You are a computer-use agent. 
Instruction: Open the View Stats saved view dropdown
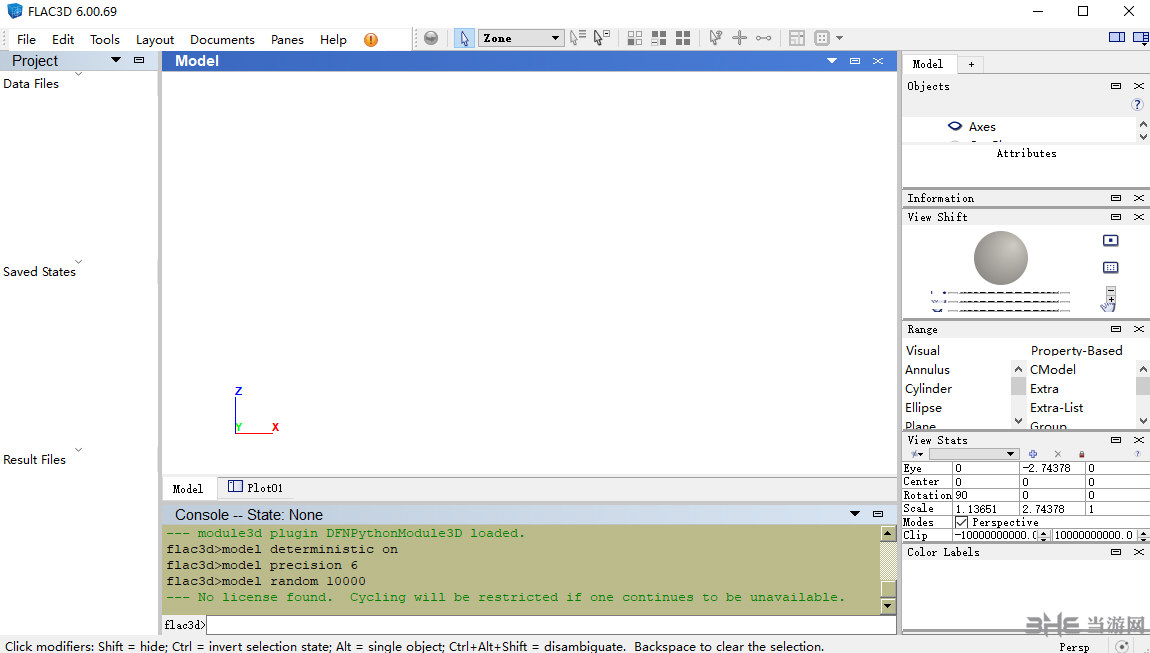(972, 454)
